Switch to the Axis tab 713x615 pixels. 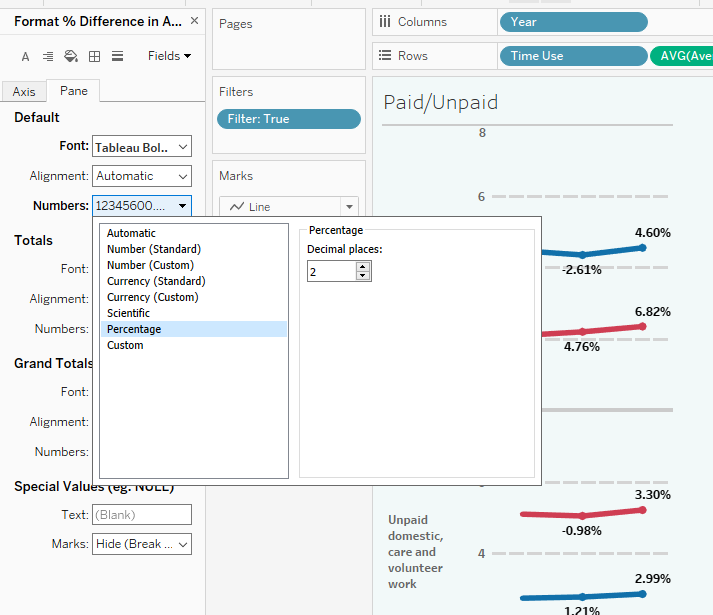(24, 91)
